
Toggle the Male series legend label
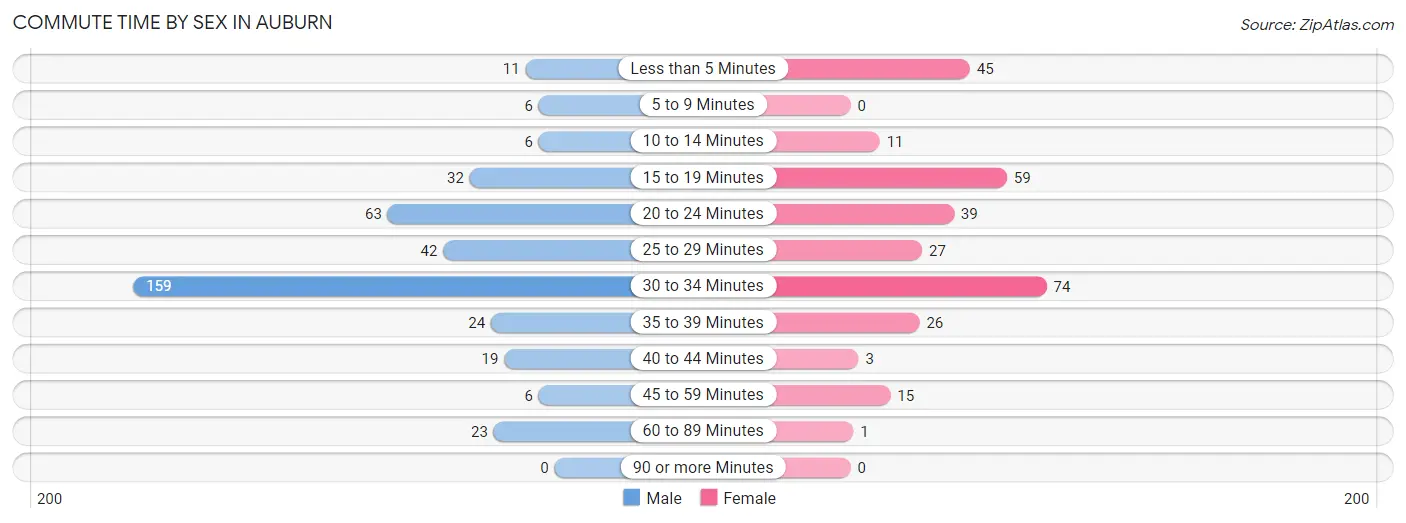pyautogui.click(x=664, y=498)
